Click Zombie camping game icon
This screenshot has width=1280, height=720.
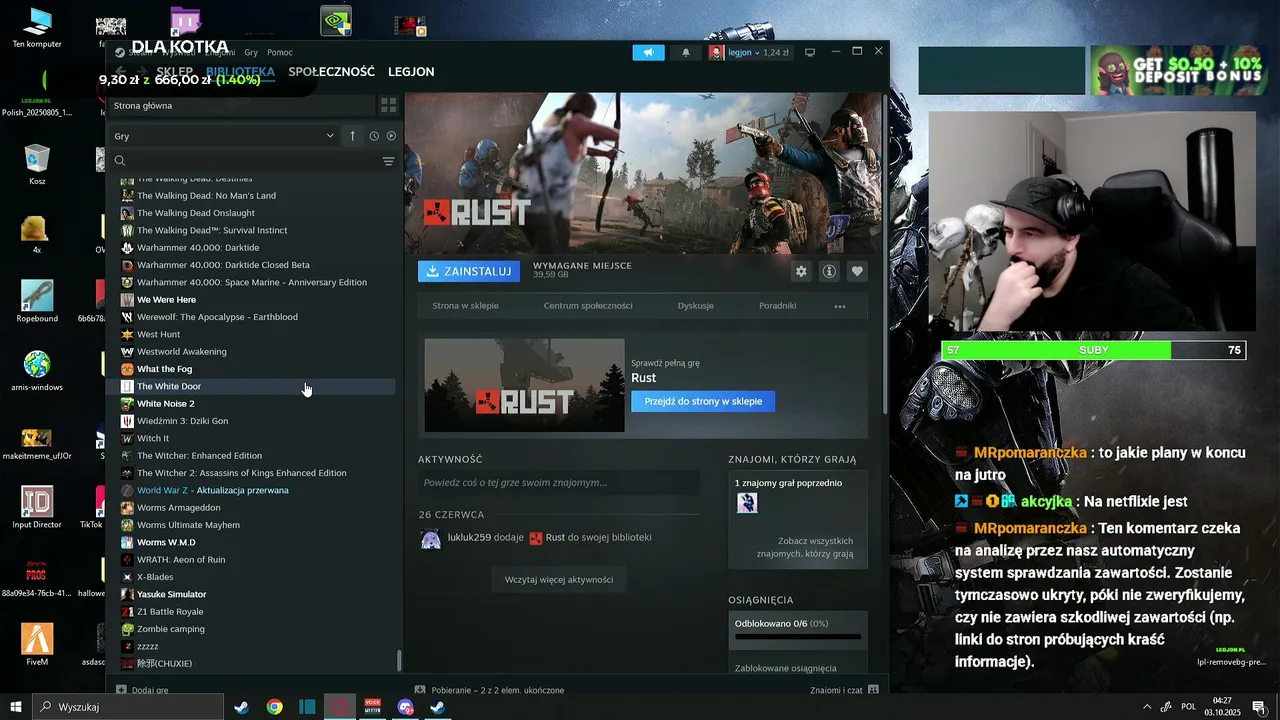coord(127,629)
